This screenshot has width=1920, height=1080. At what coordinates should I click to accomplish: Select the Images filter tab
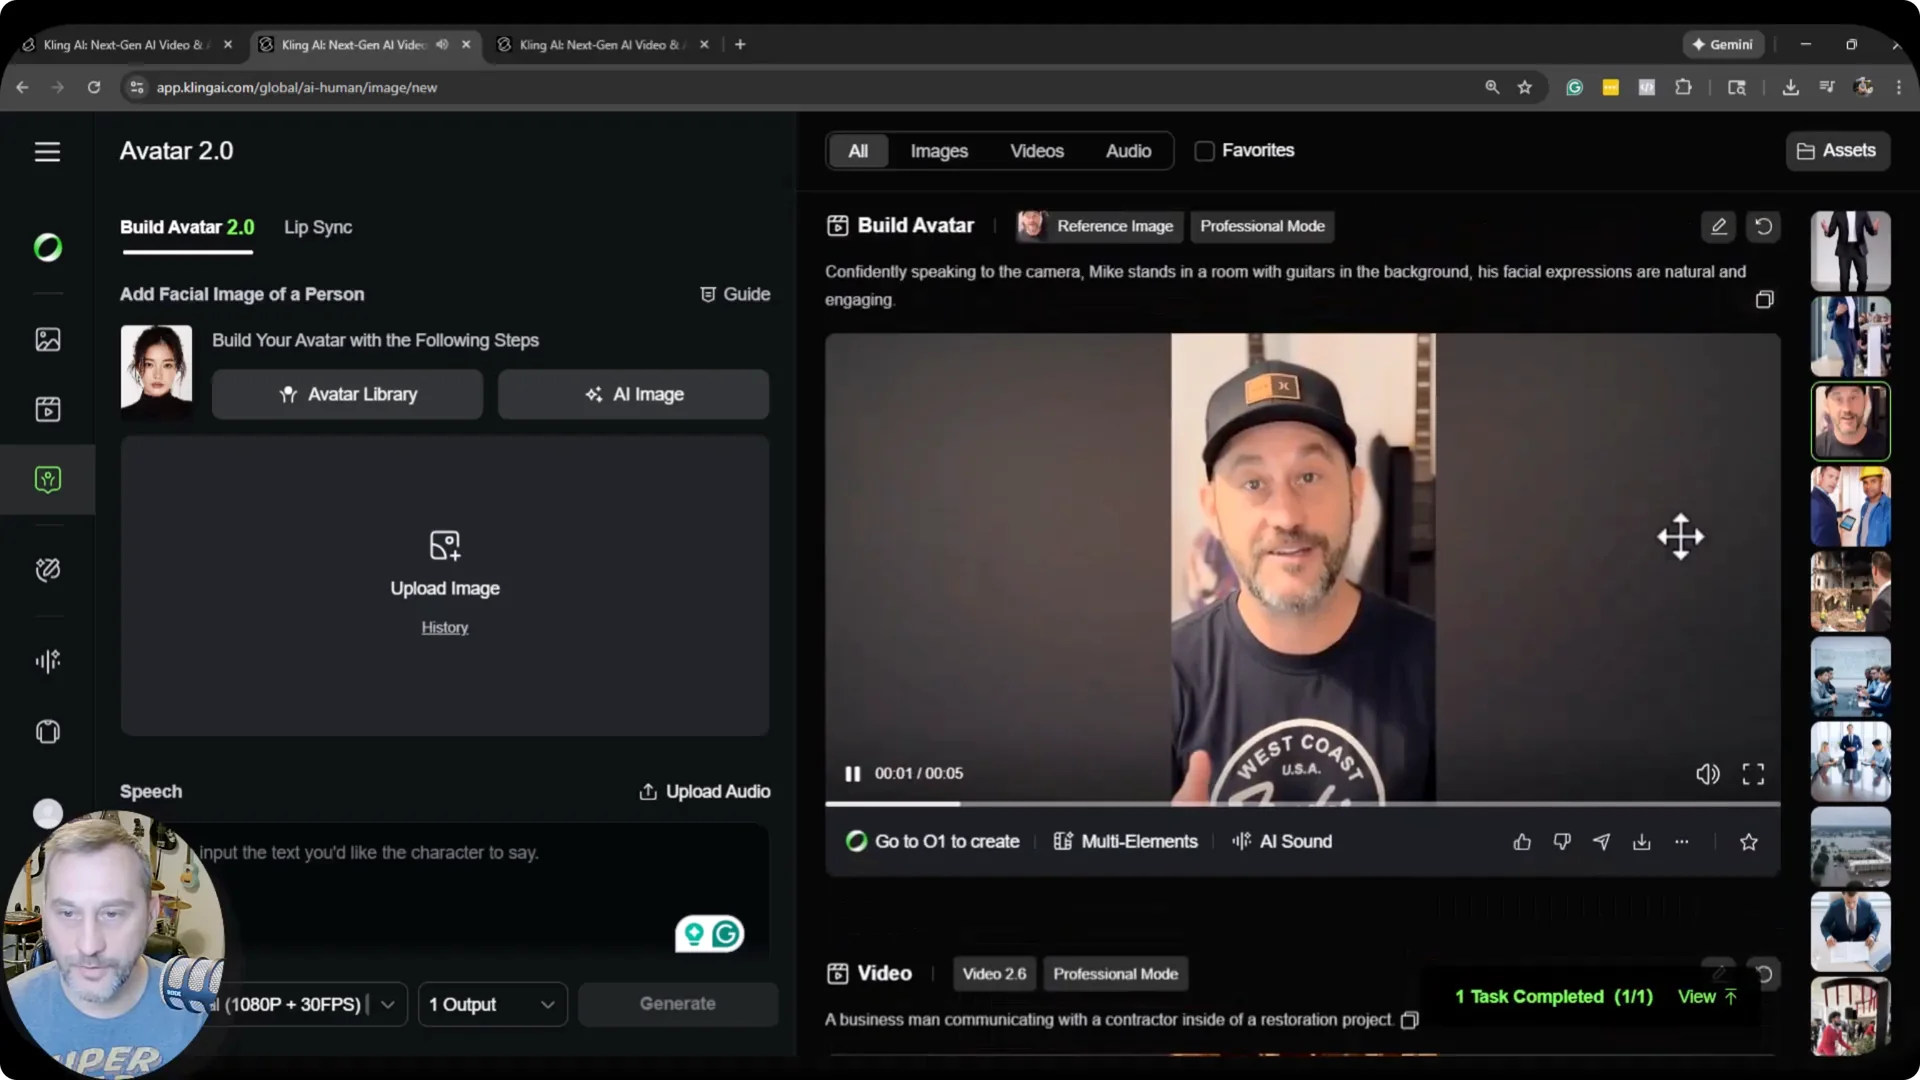[x=939, y=151]
